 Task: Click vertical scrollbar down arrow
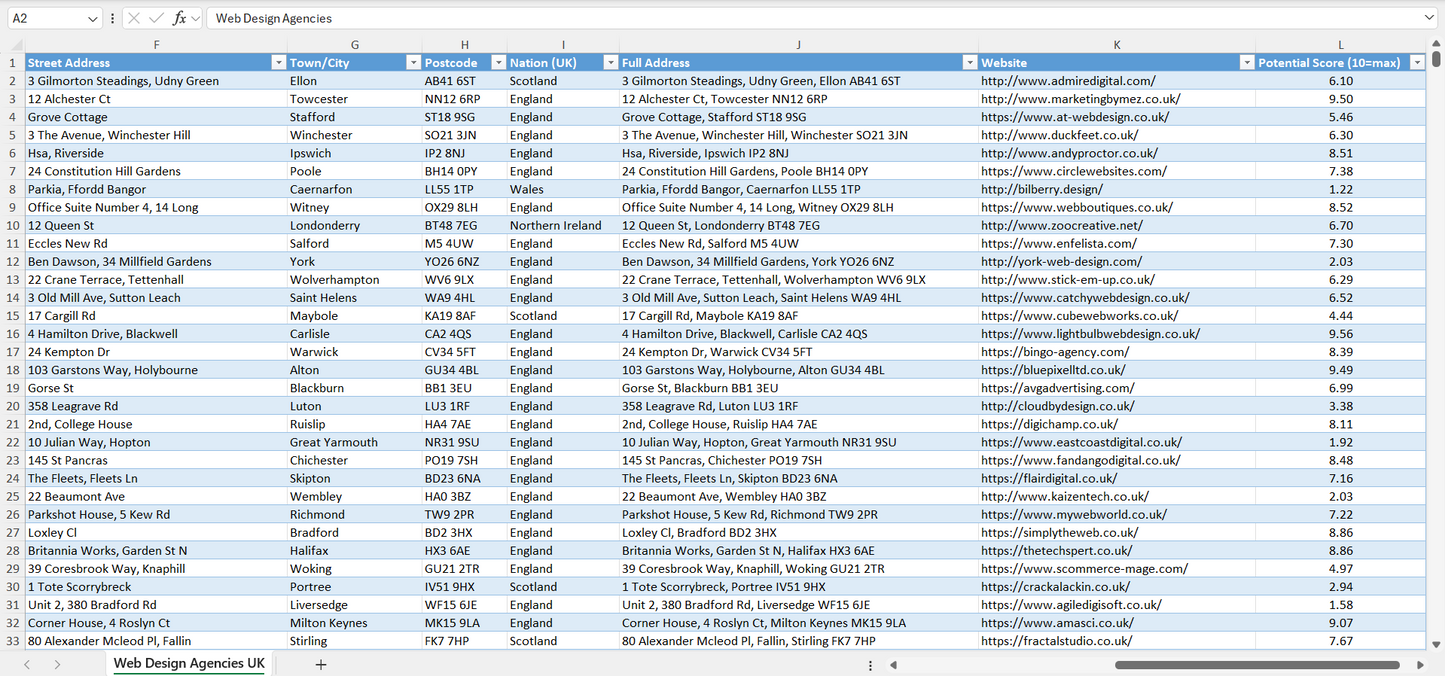[1436, 645]
